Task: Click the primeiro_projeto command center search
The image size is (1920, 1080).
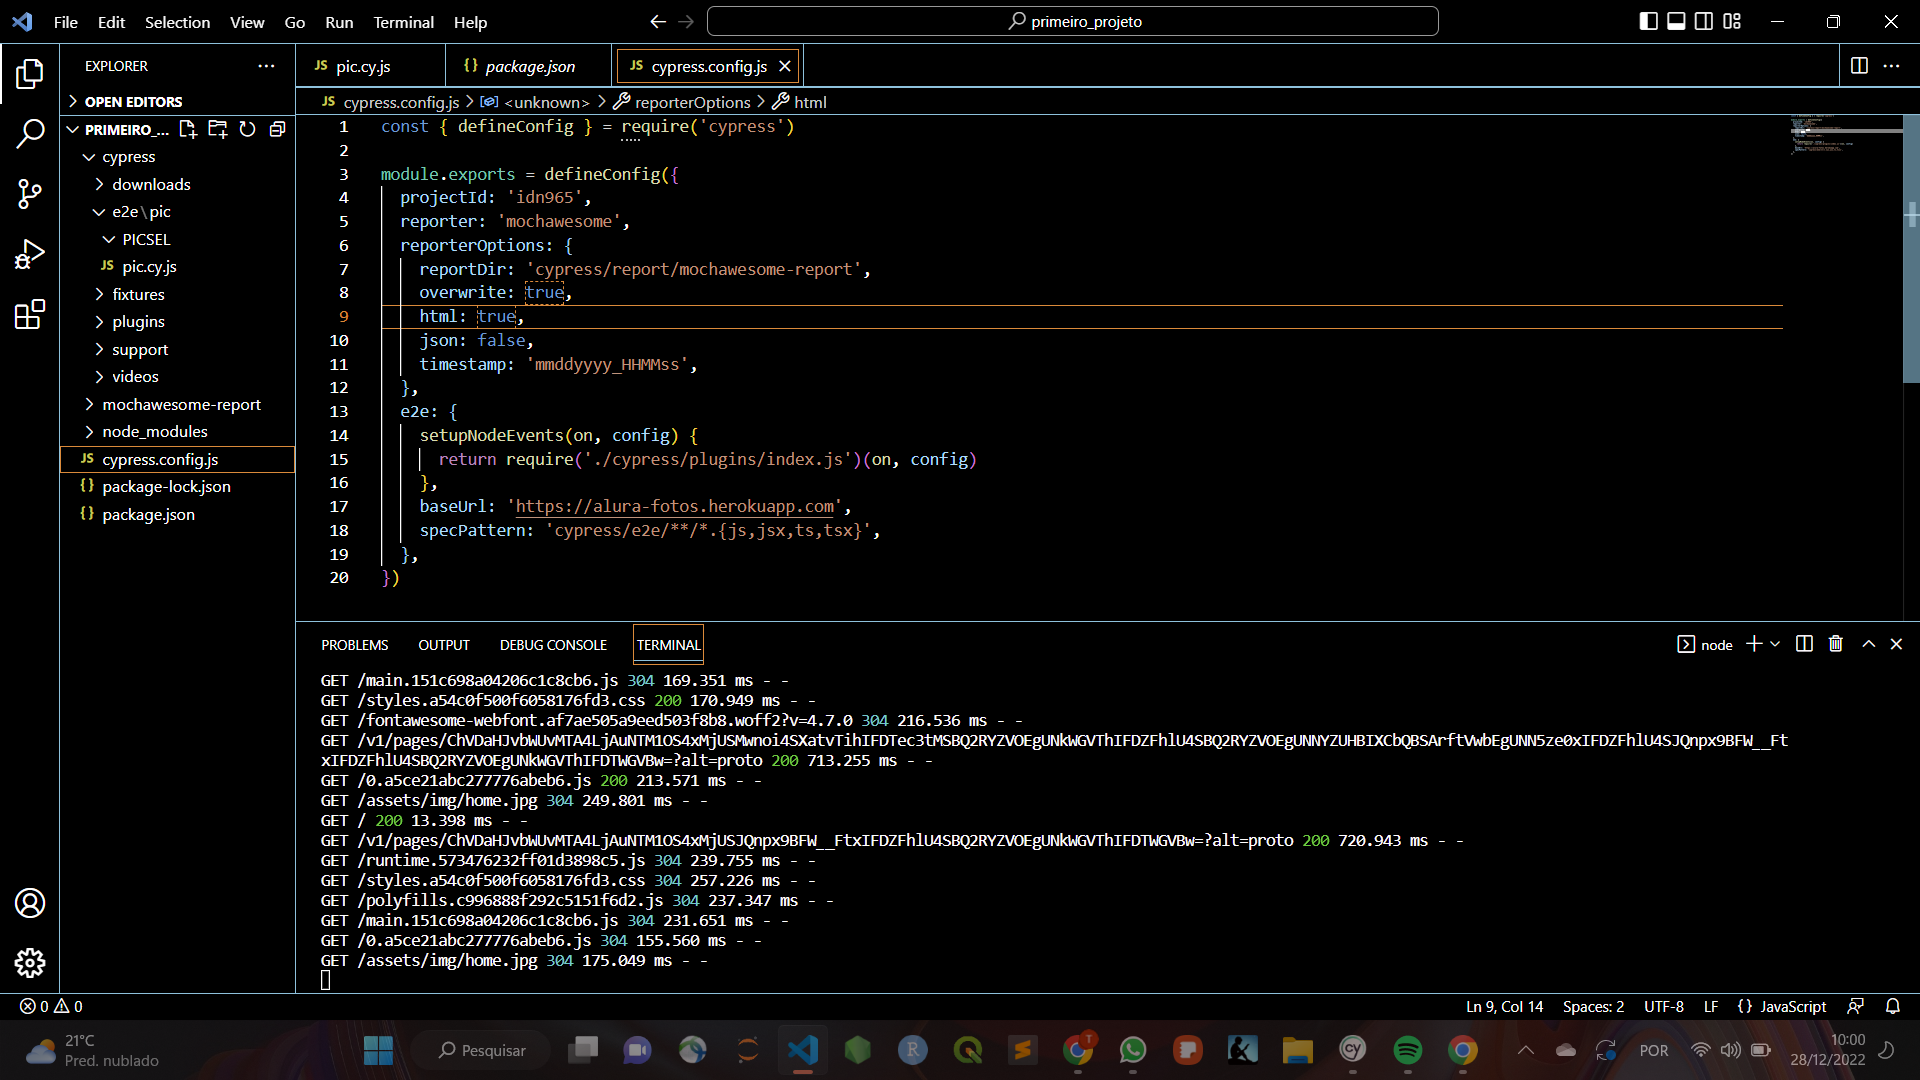Action: click(x=1072, y=21)
